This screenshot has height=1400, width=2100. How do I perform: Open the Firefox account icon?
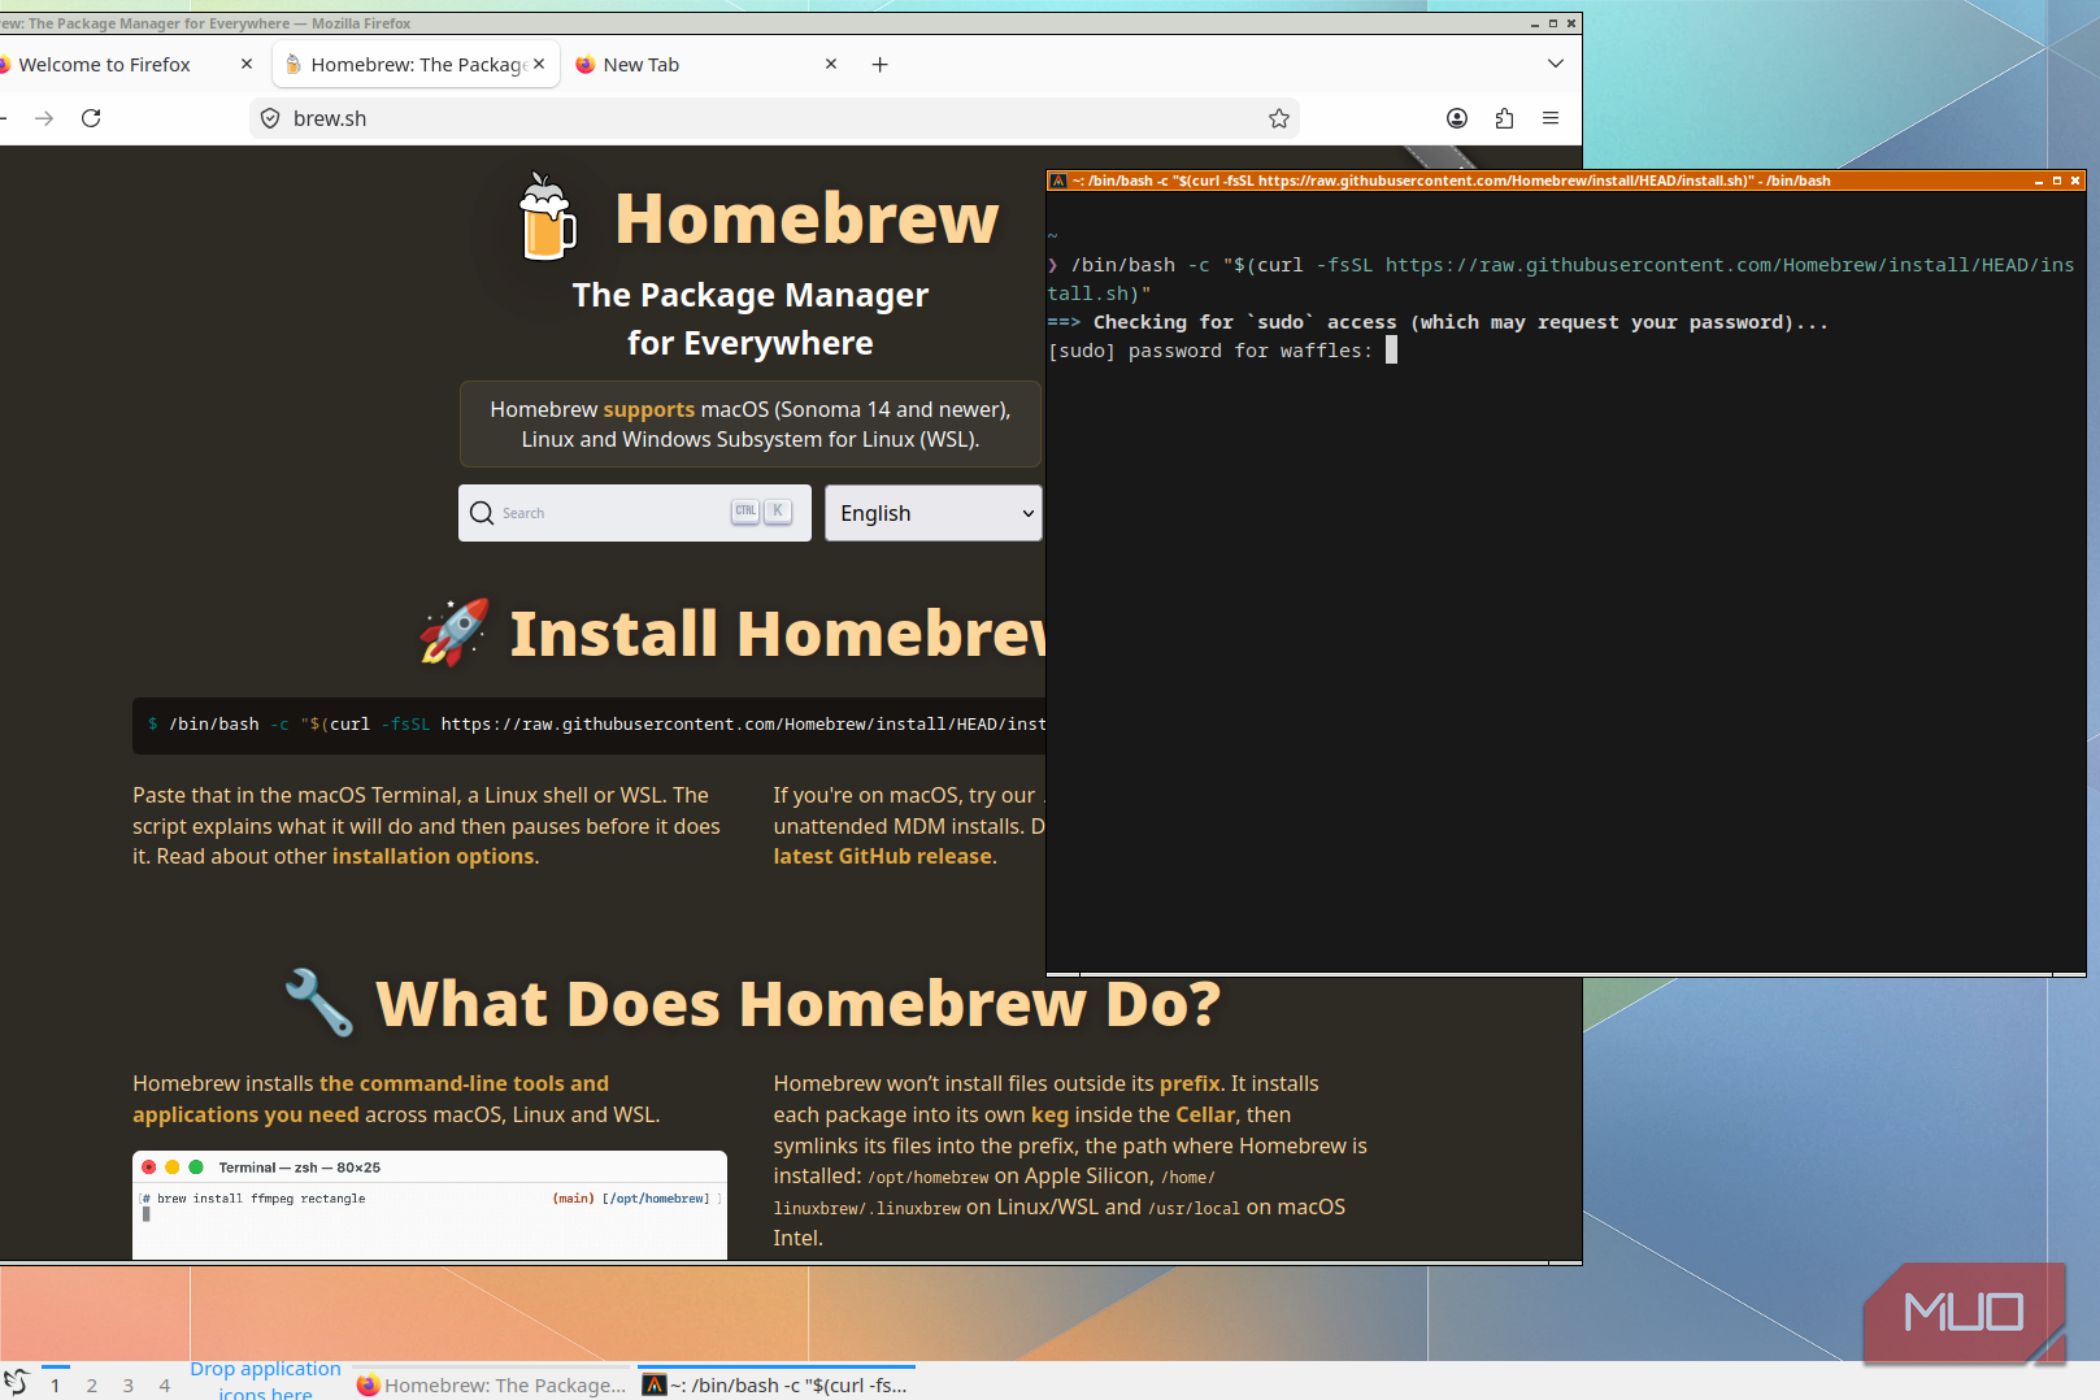(1456, 118)
